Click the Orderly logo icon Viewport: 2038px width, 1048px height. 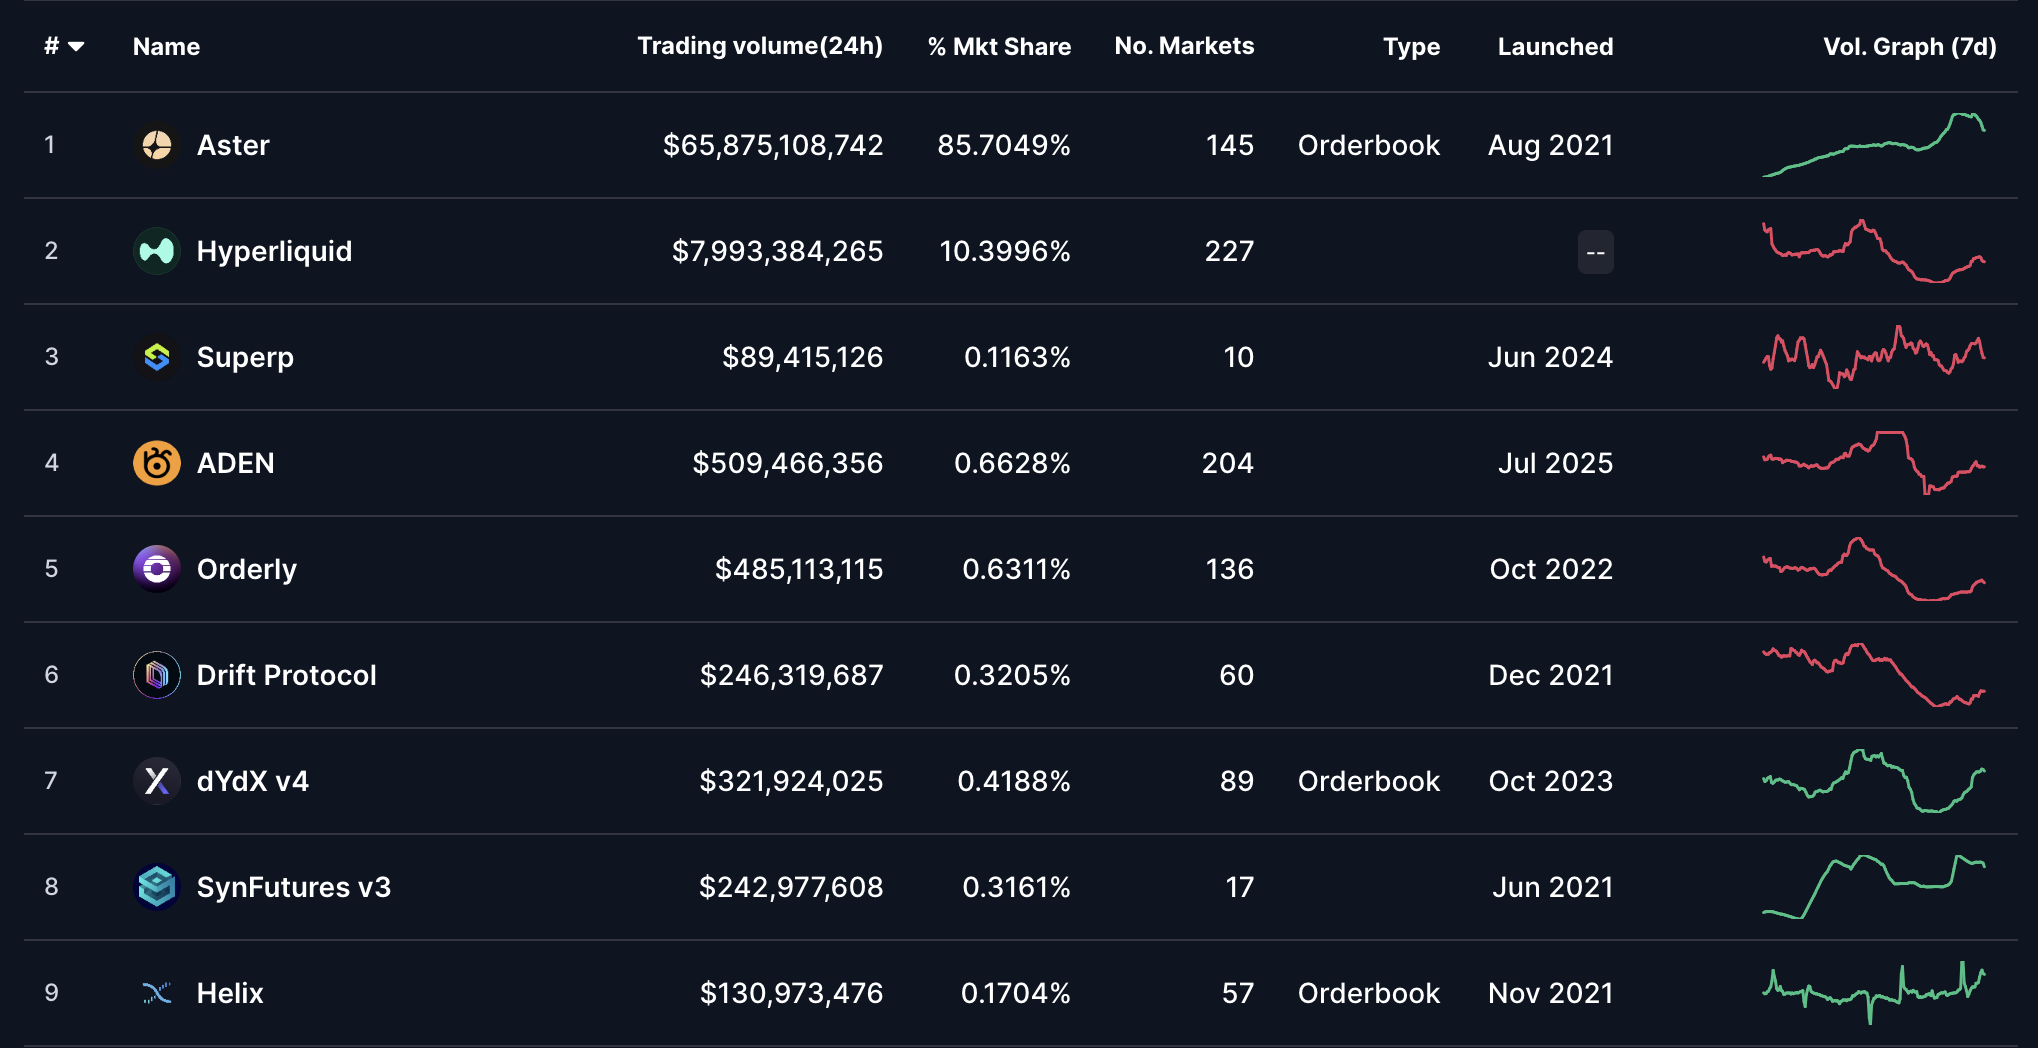coord(157,569)
